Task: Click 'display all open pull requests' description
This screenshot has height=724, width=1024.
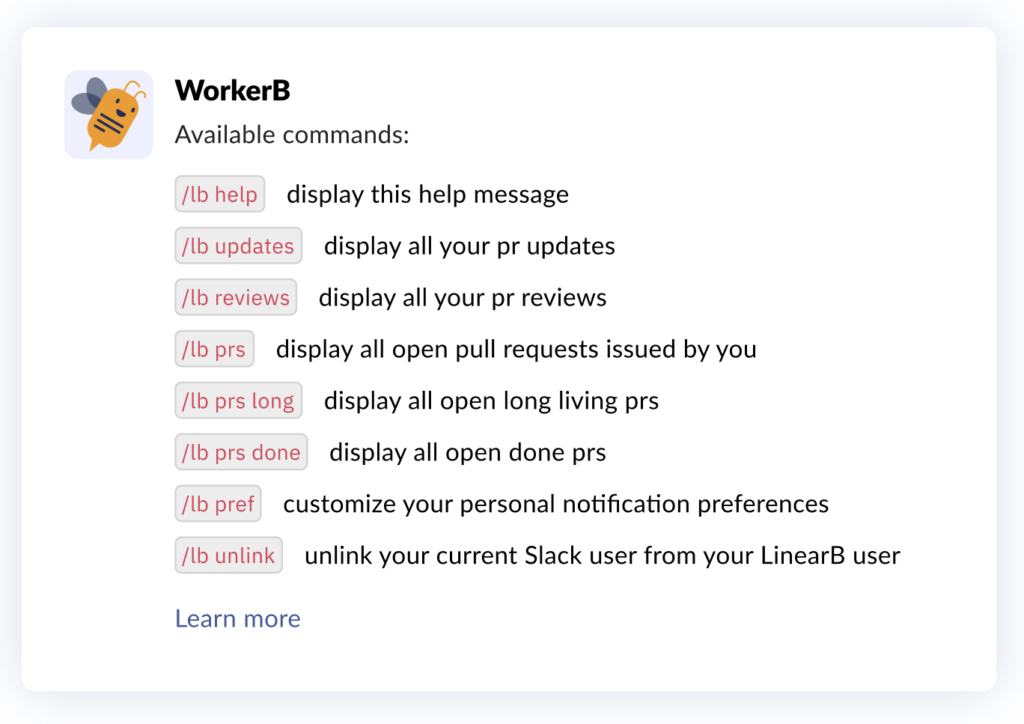Action: pos(516,349)
